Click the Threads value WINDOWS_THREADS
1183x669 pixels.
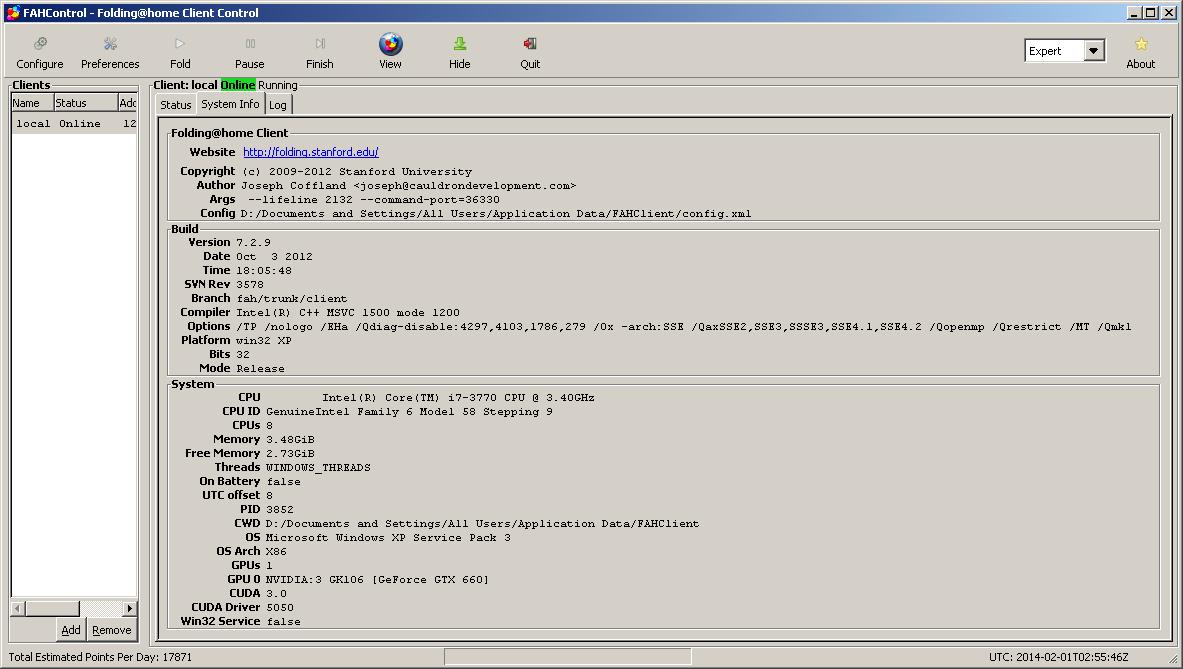tap(318, 468)
